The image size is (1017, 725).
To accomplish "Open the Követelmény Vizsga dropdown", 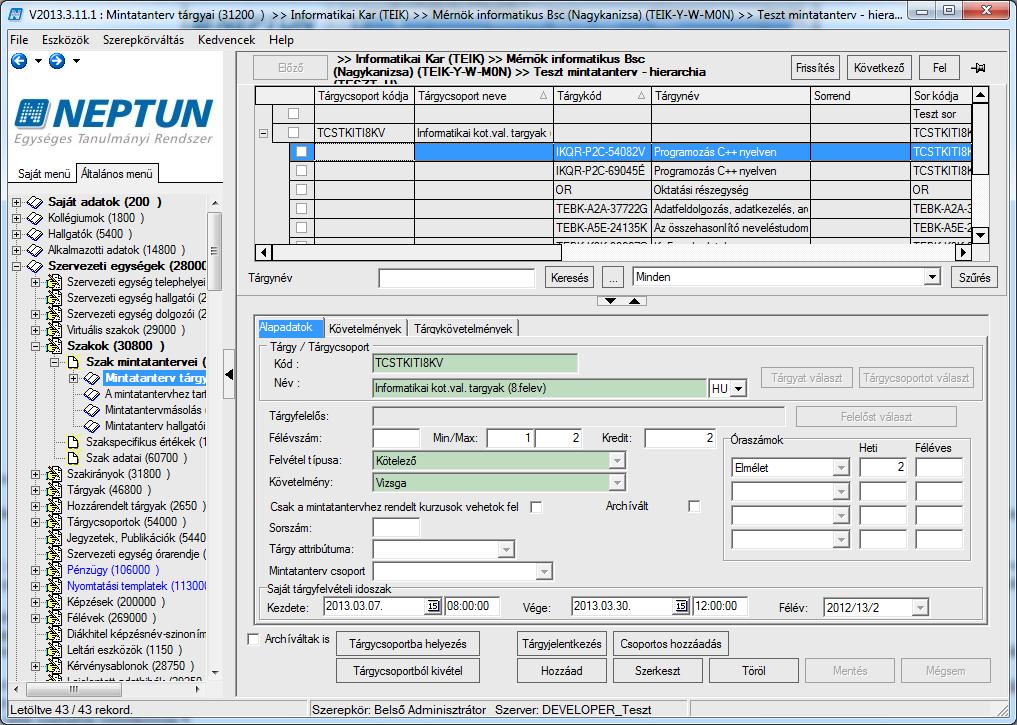I will pos(617,483).
